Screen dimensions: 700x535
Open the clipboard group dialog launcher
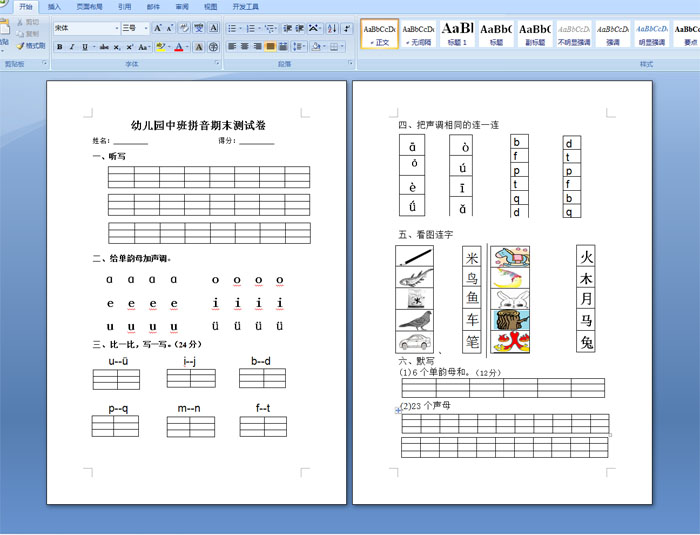(44, 63)
